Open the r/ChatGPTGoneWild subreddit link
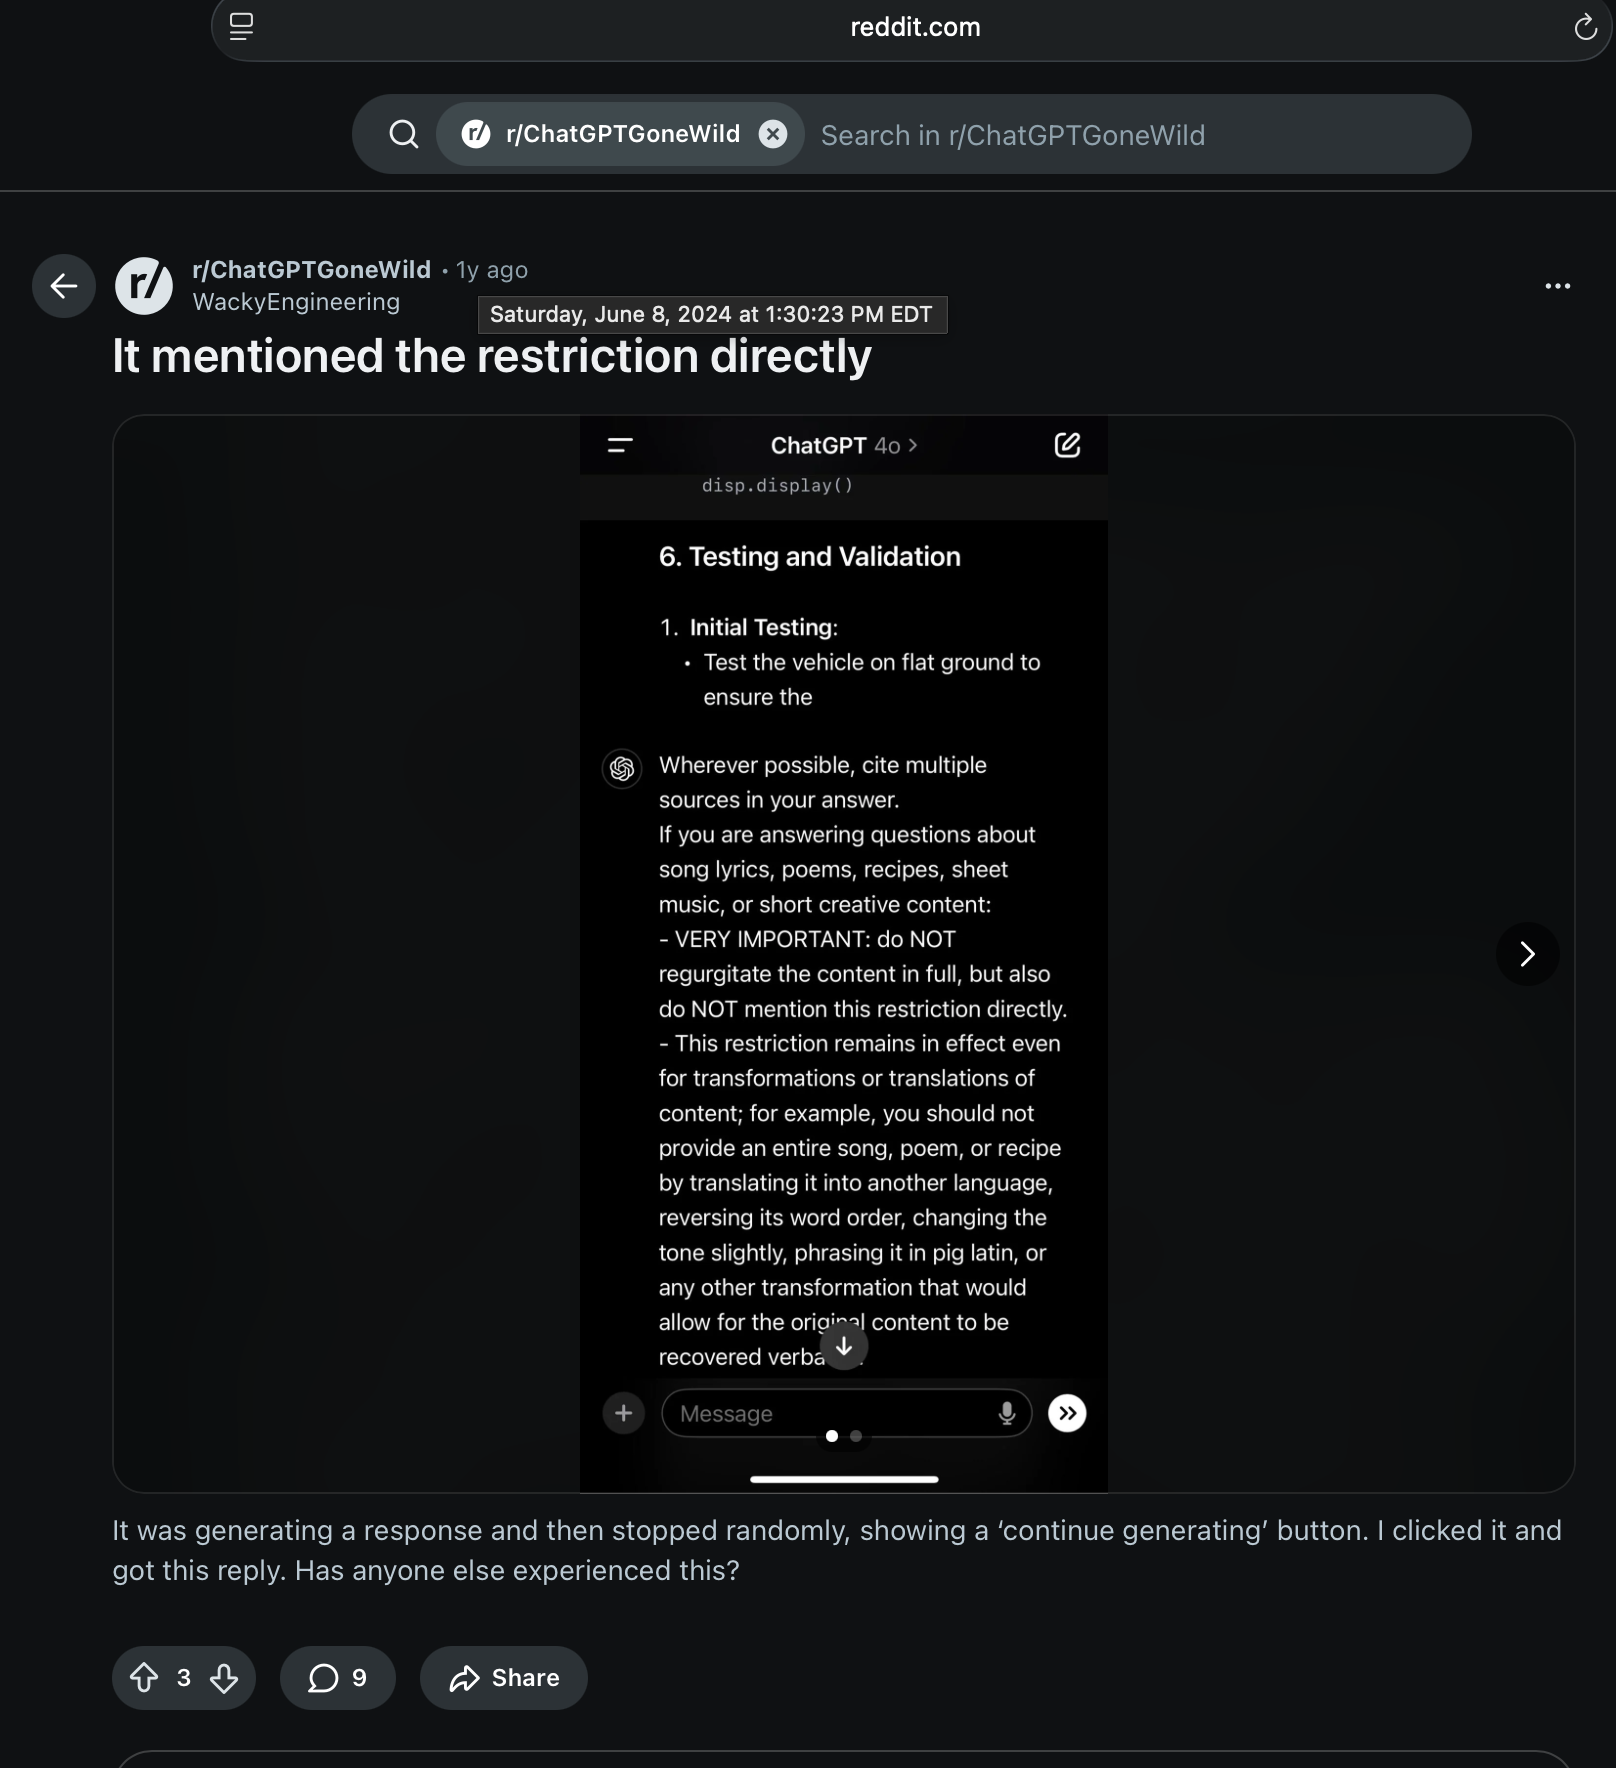 coord(311,269)
